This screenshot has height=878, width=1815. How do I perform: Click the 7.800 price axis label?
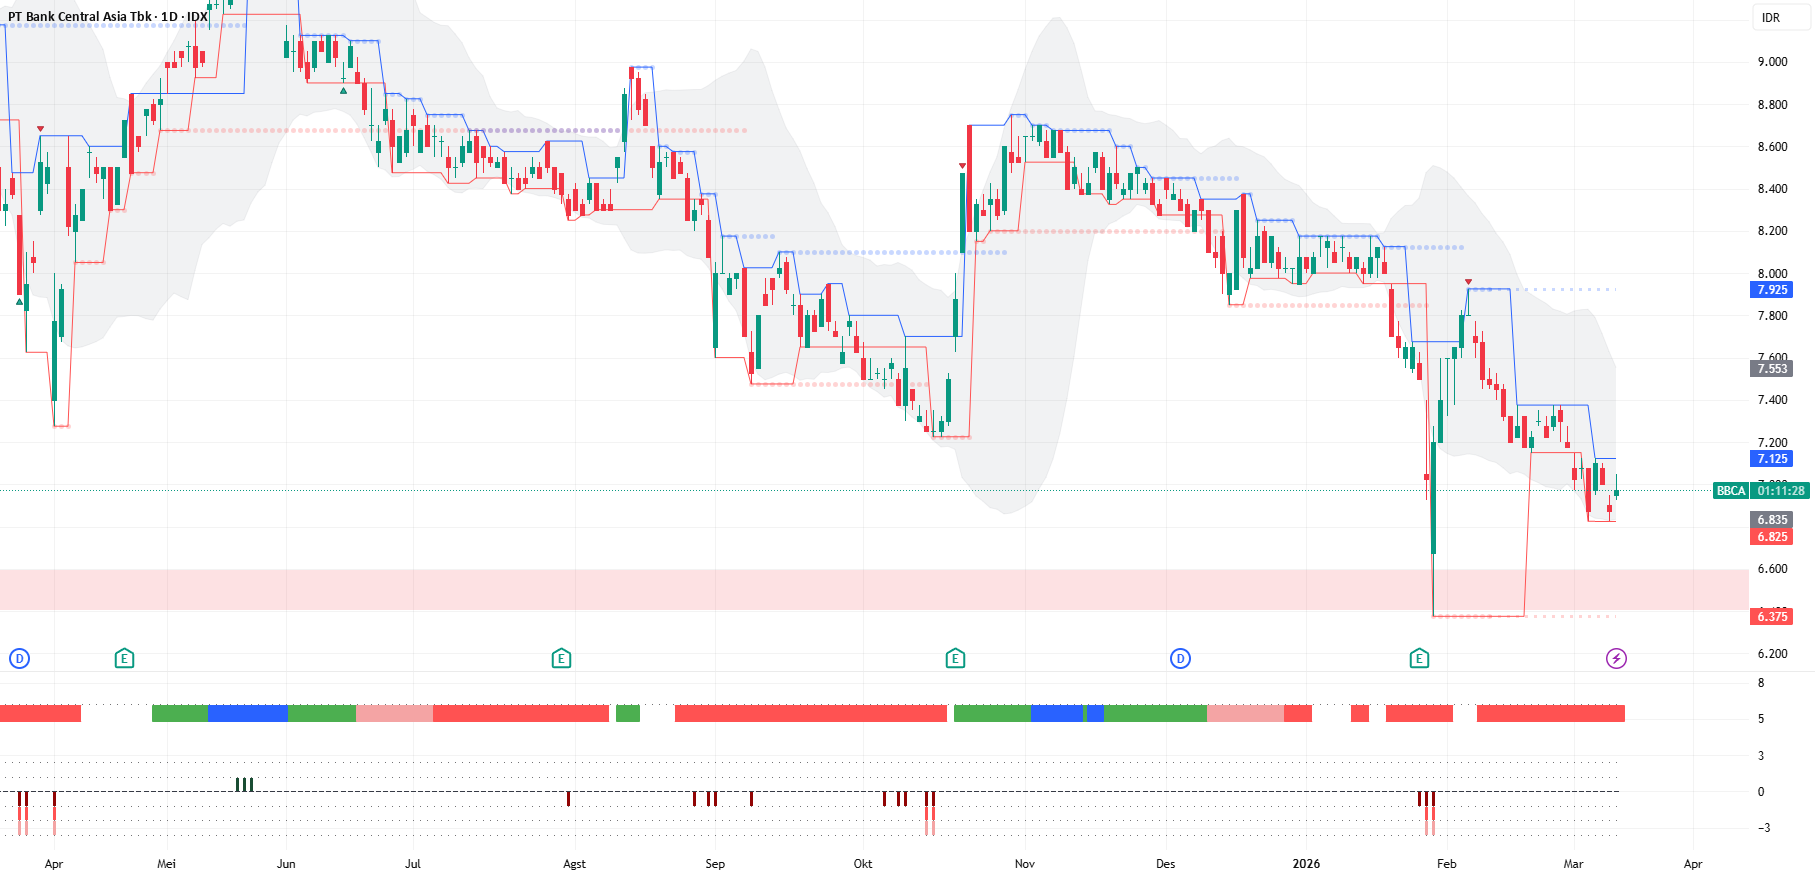(x=1772, y=316)
